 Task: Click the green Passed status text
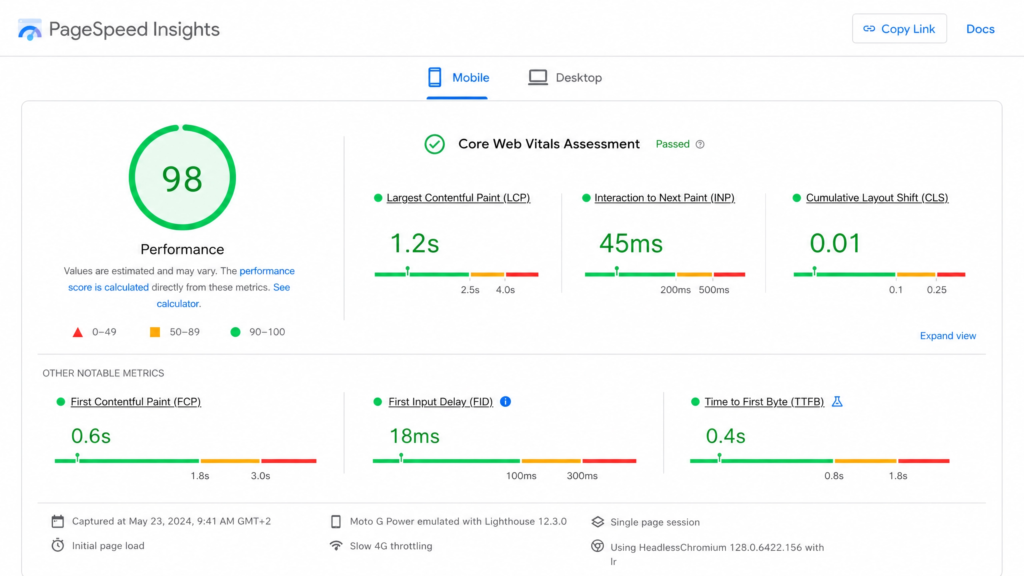point(672,144)
